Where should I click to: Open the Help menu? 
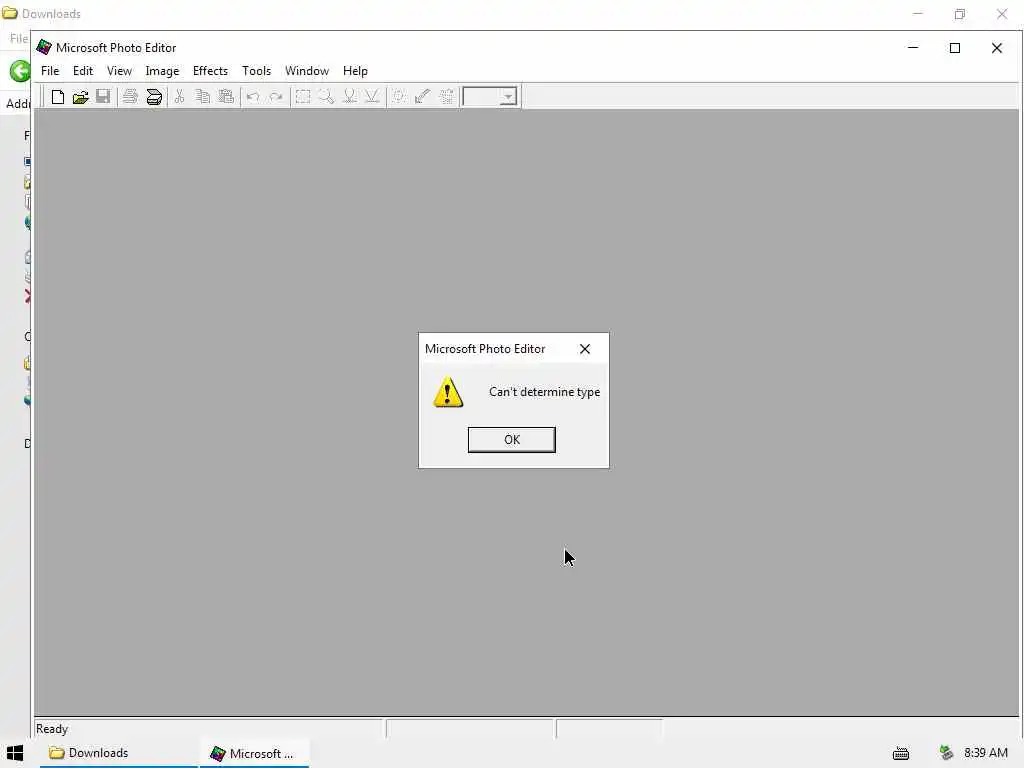click(x=355, y=71)
